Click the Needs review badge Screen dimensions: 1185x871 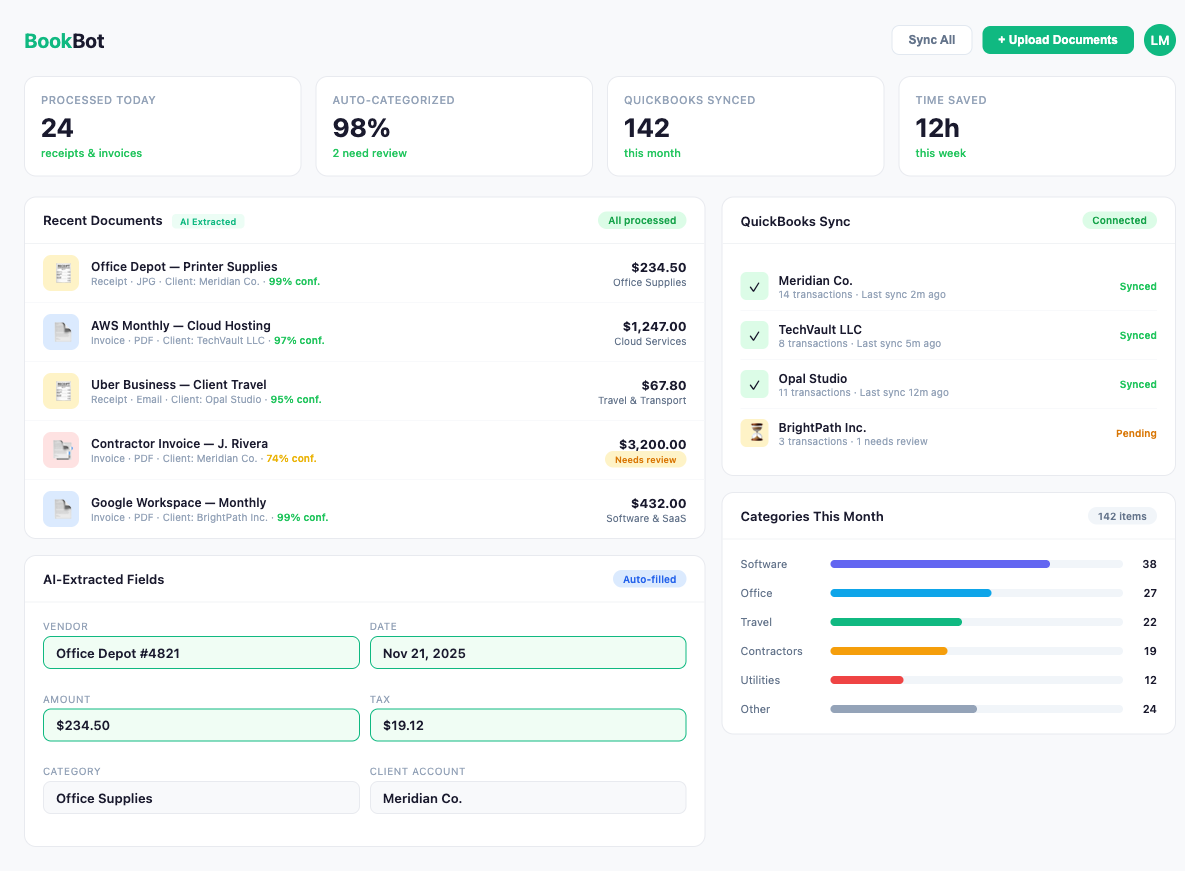[x=645, y=460]
